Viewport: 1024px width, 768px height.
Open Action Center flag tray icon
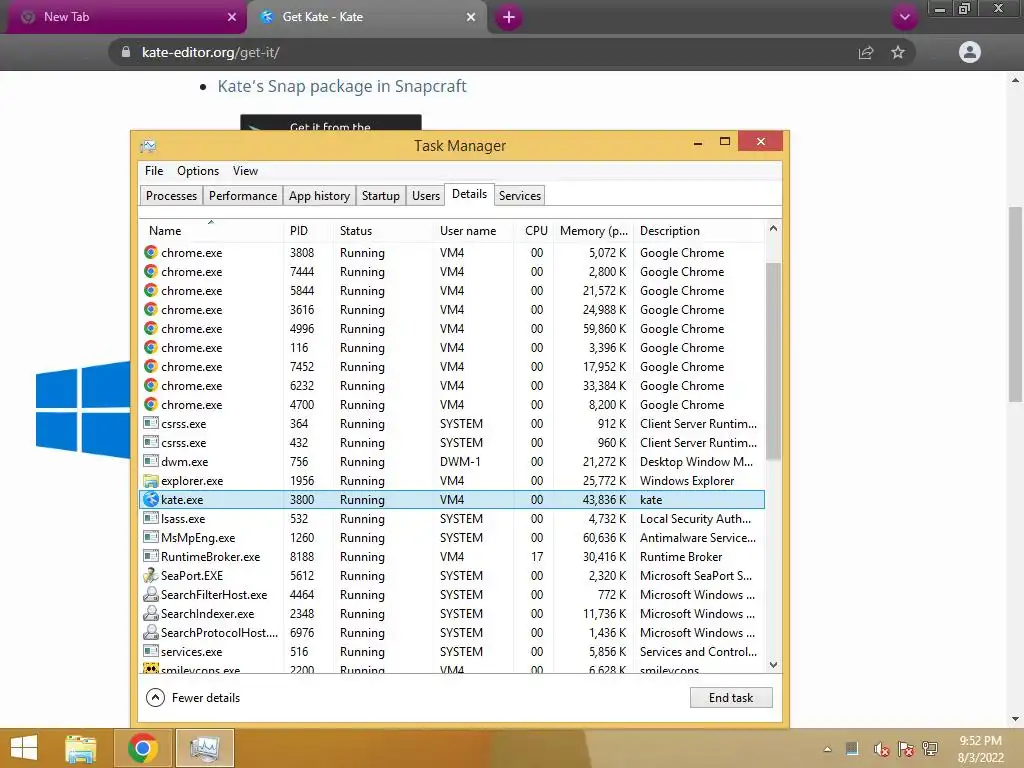pyautogui.click(x=906, y=748)
